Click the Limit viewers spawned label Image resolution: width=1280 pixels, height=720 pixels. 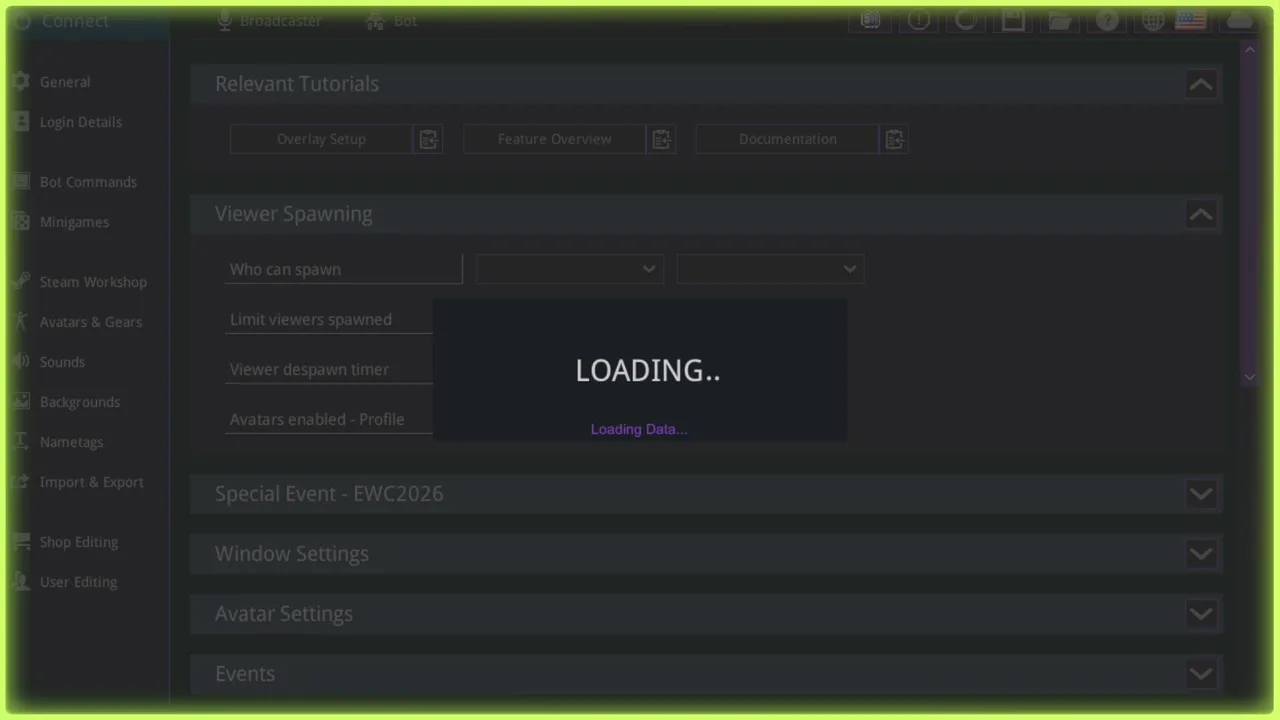pos(311,319)
